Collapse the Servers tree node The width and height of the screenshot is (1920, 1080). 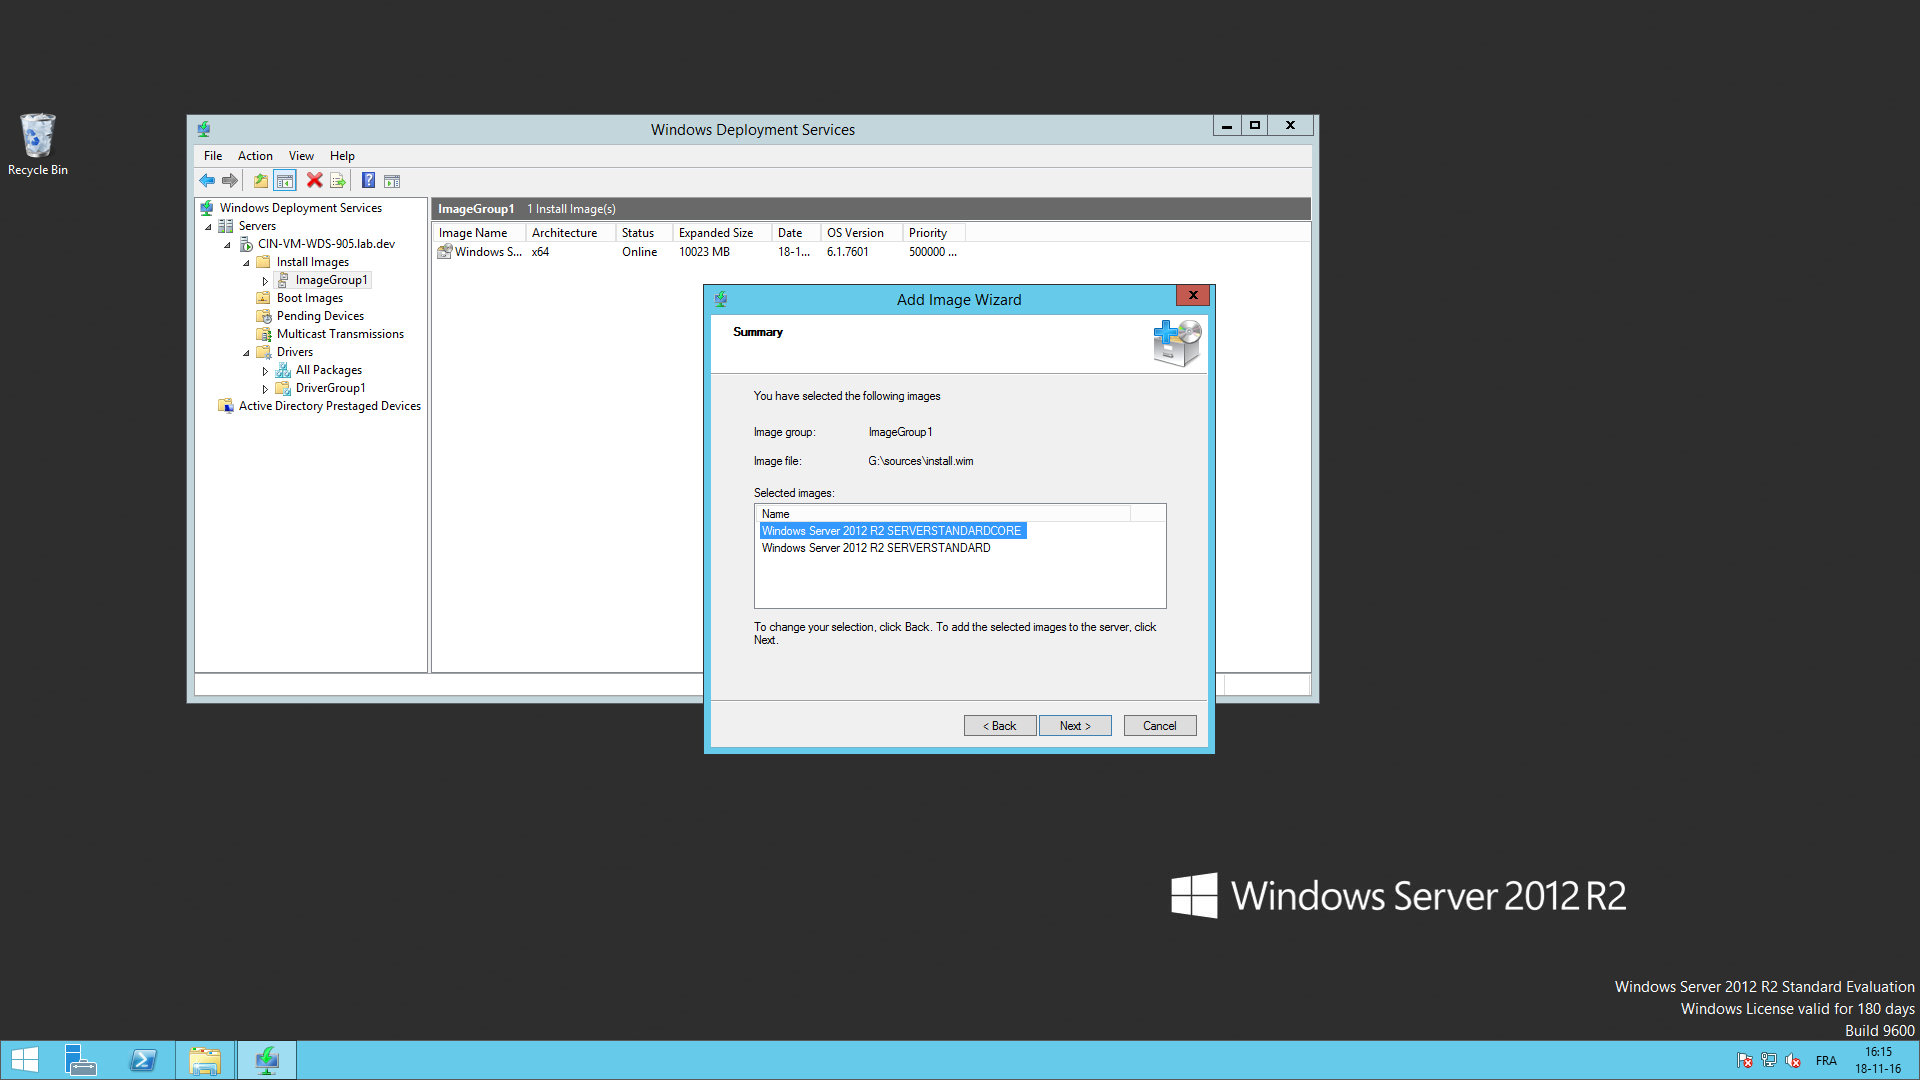coord(208,227)
